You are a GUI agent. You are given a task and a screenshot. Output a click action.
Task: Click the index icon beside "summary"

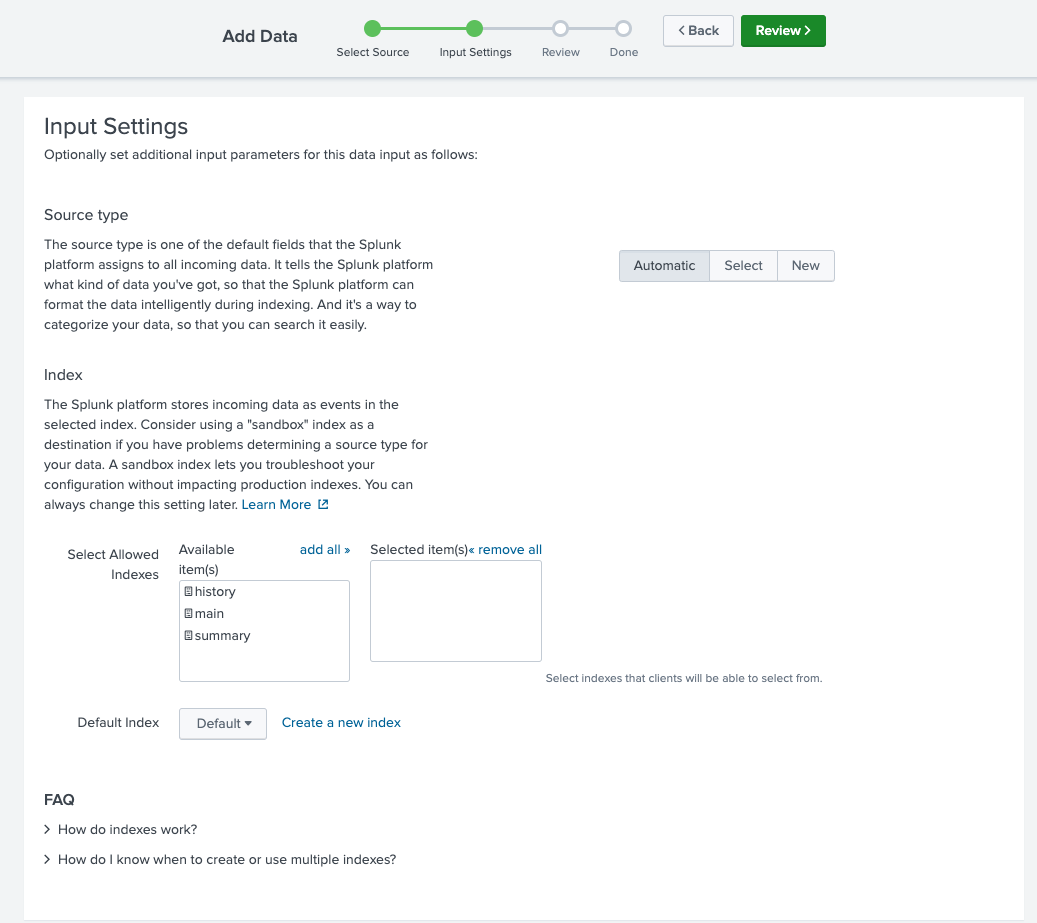[x=189, y=635]
